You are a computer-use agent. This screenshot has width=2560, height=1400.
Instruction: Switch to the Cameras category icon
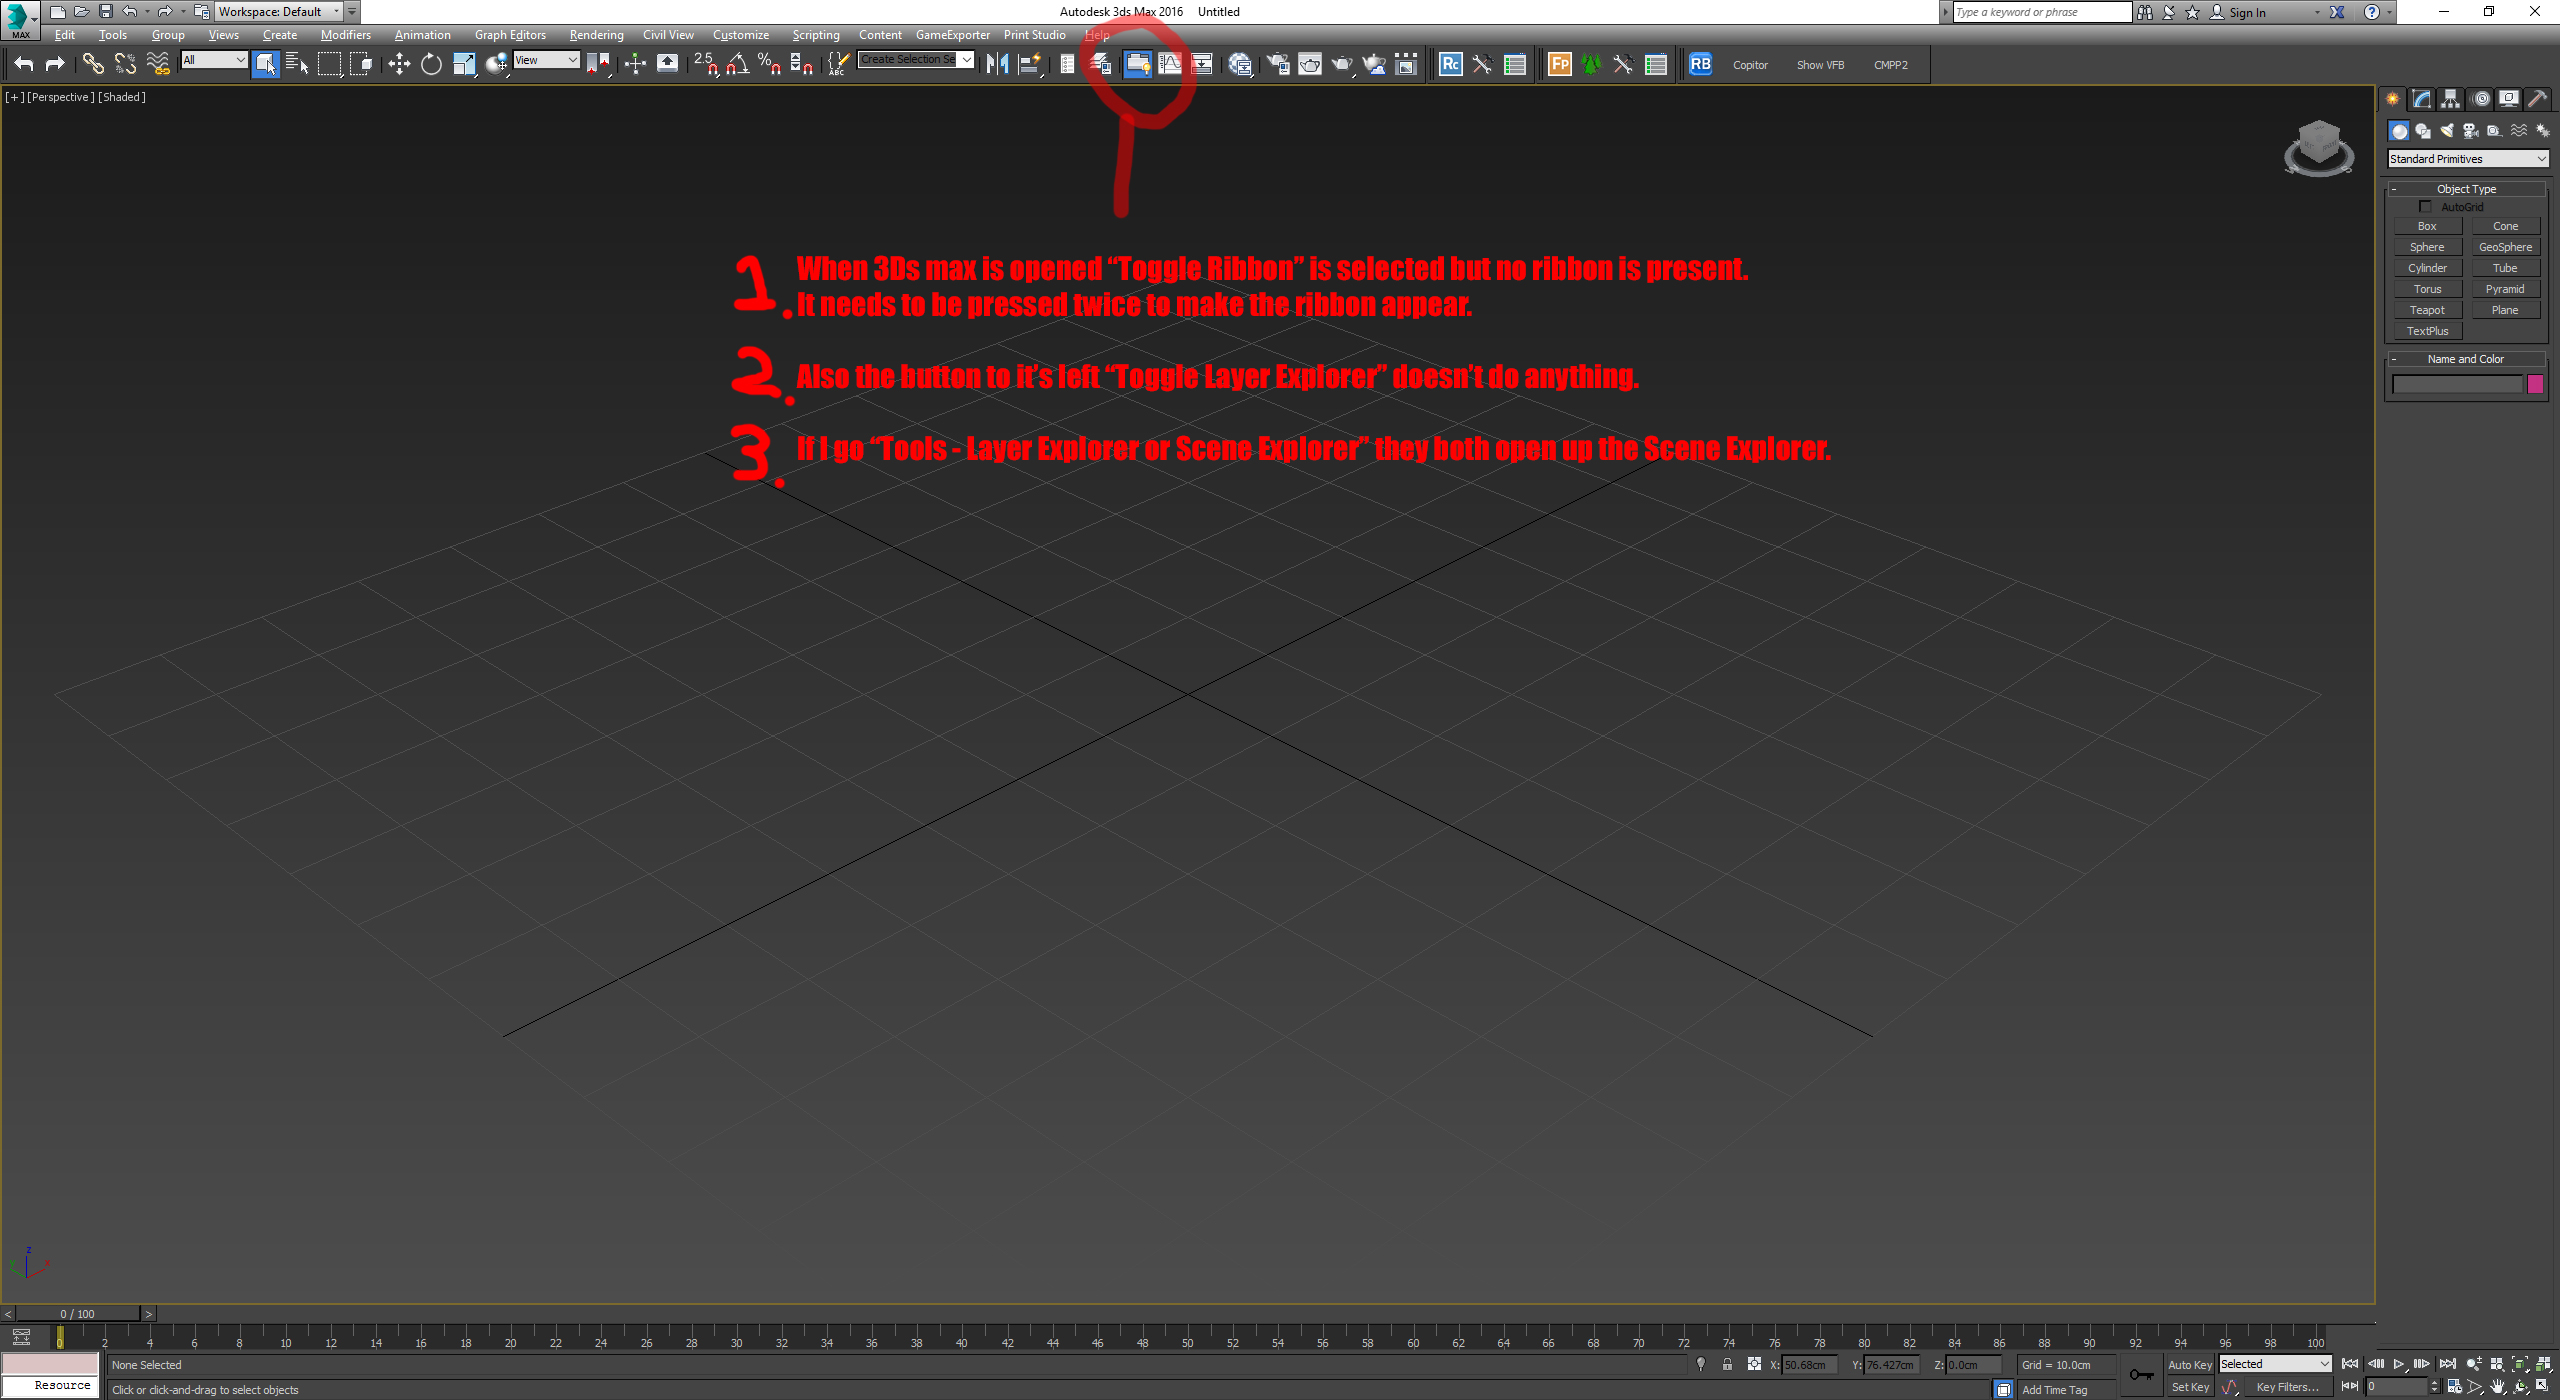coord(2470,131)
